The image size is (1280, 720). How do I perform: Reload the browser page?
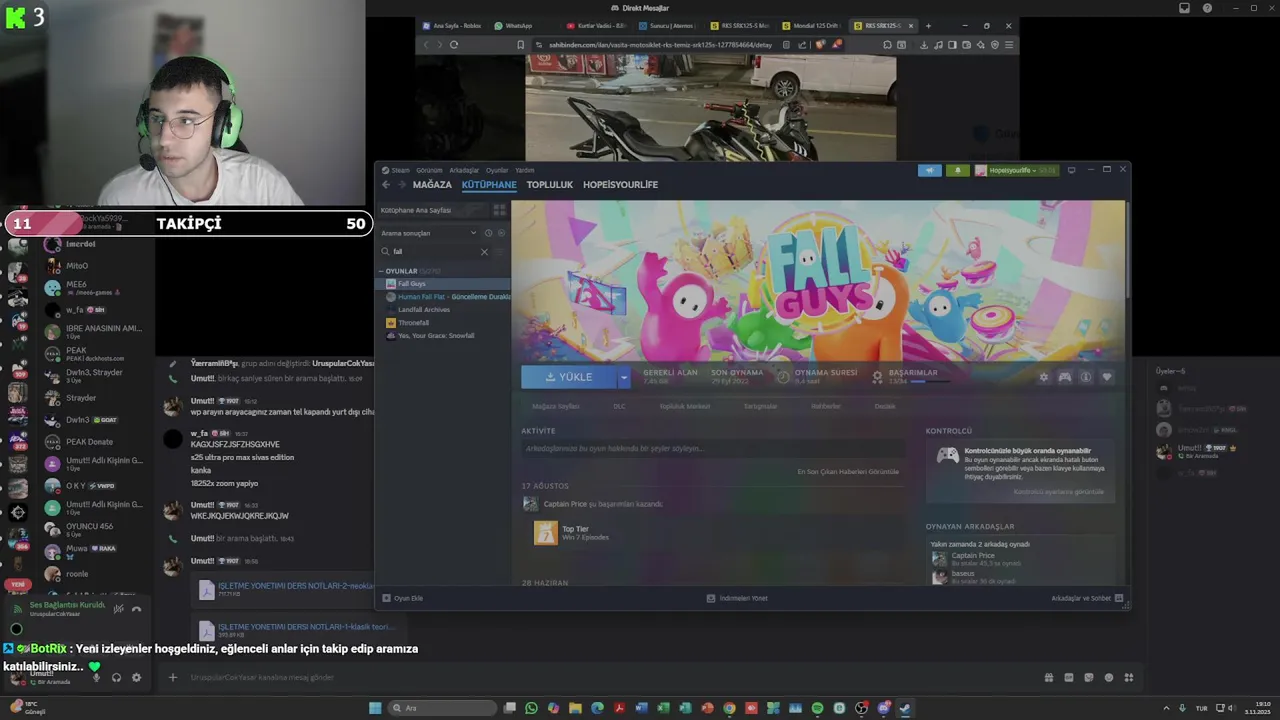pyautogui.click(x=454, y=45)
